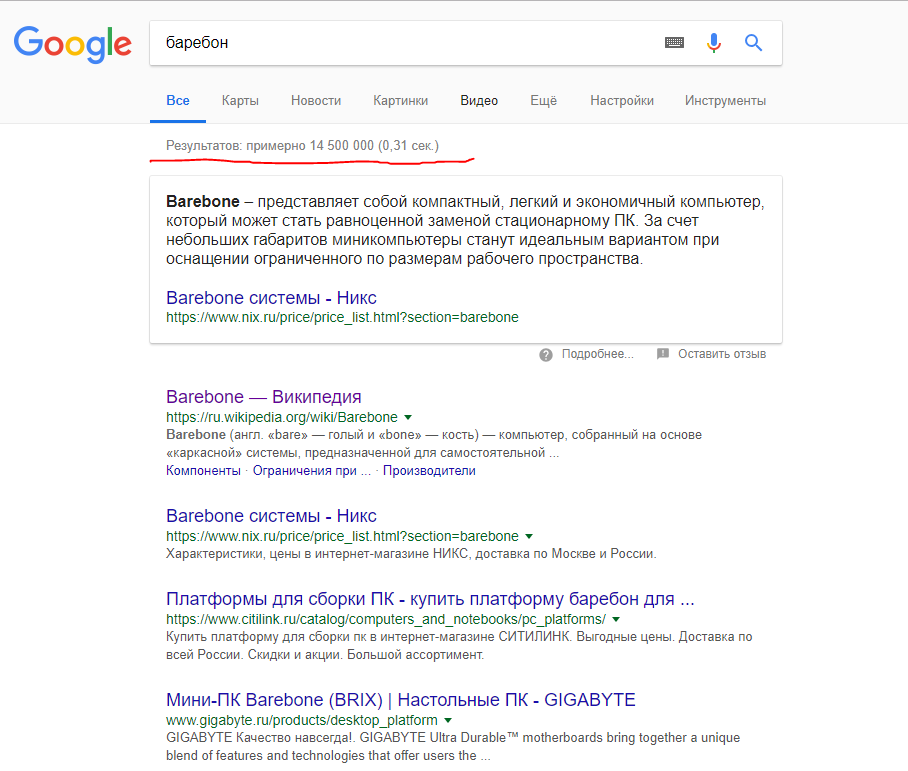Expand arrow beside nix.ru result URL
This screenshot has height=771, width=908.
[529, 536]
